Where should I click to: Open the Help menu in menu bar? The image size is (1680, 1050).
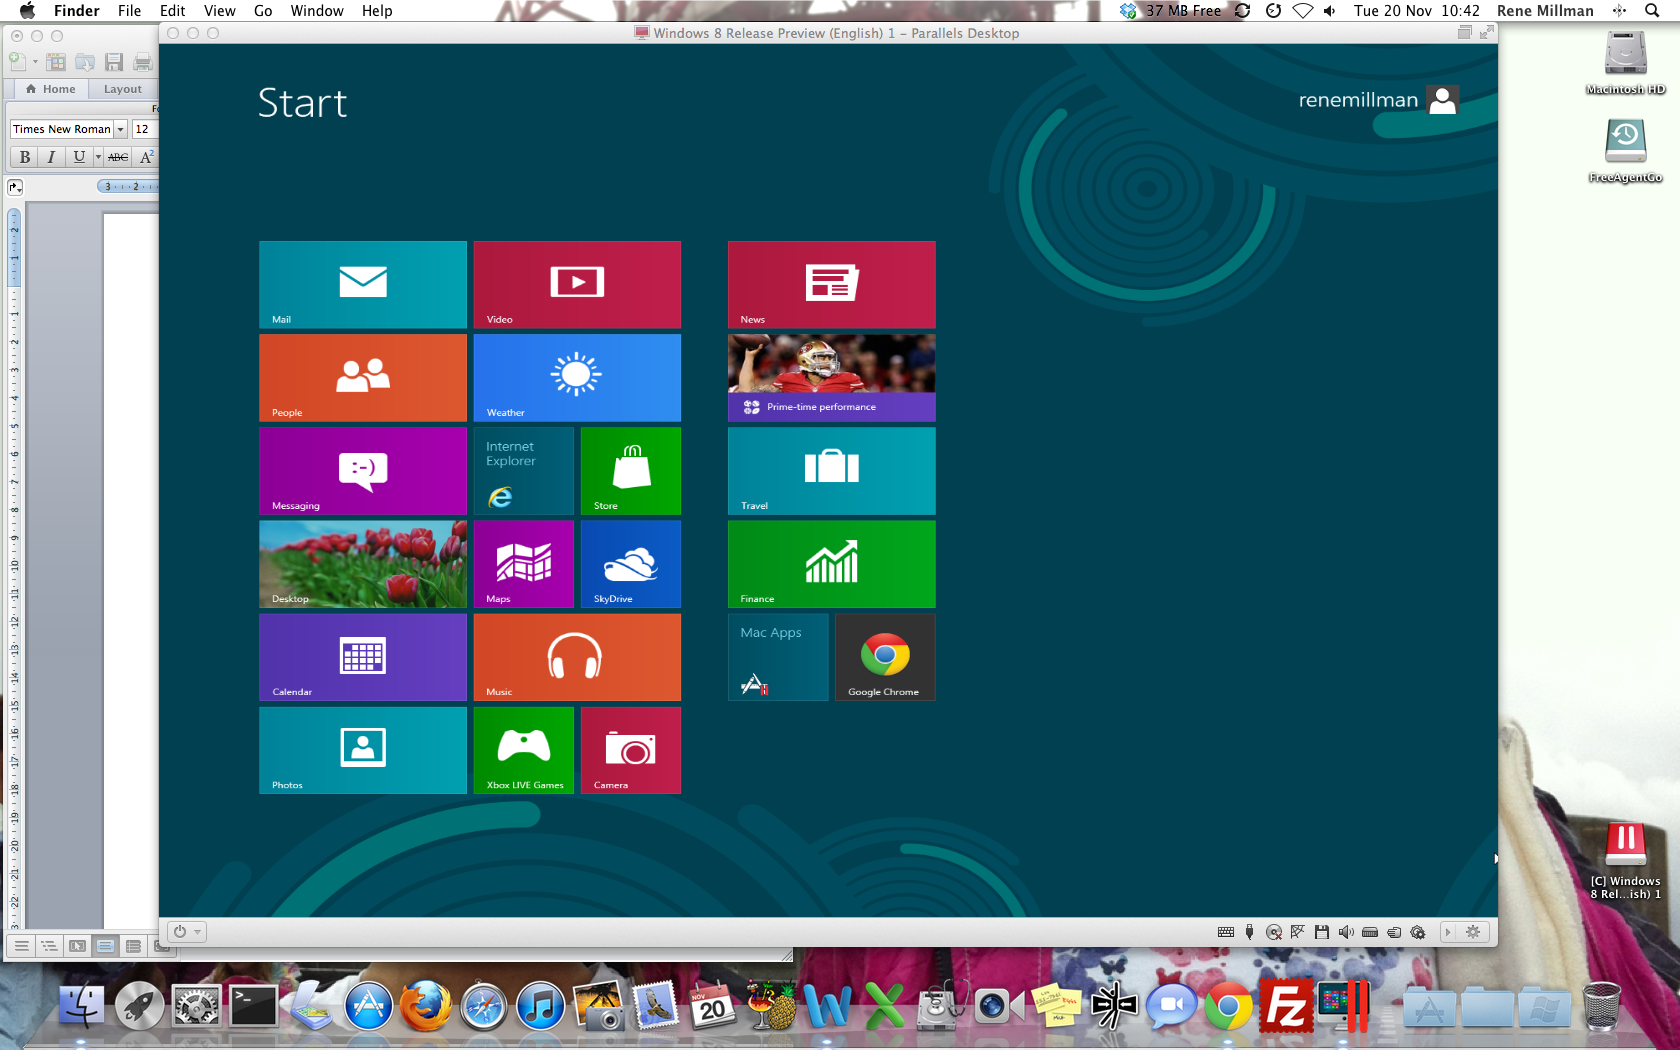pos(377,11)
